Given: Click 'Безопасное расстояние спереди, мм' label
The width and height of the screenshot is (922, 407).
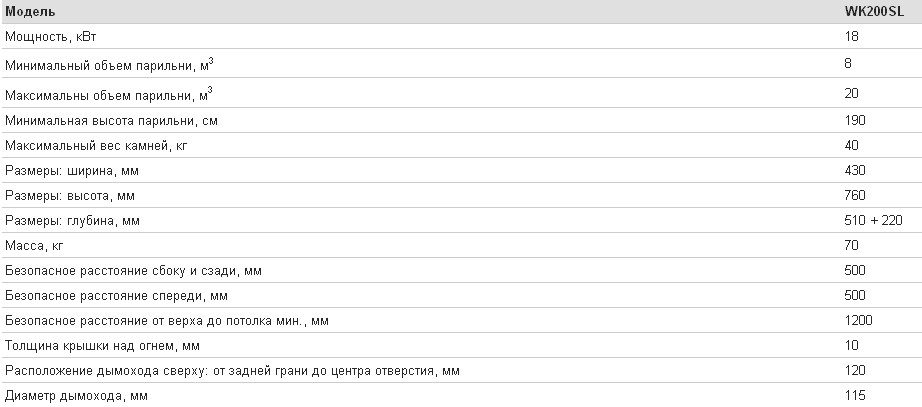Looking at the screenshot, I should [116, 295].
